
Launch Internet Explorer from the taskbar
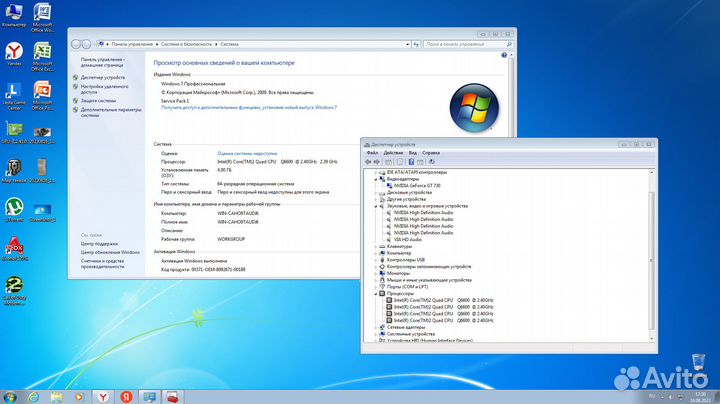click(x=34, y=397)
